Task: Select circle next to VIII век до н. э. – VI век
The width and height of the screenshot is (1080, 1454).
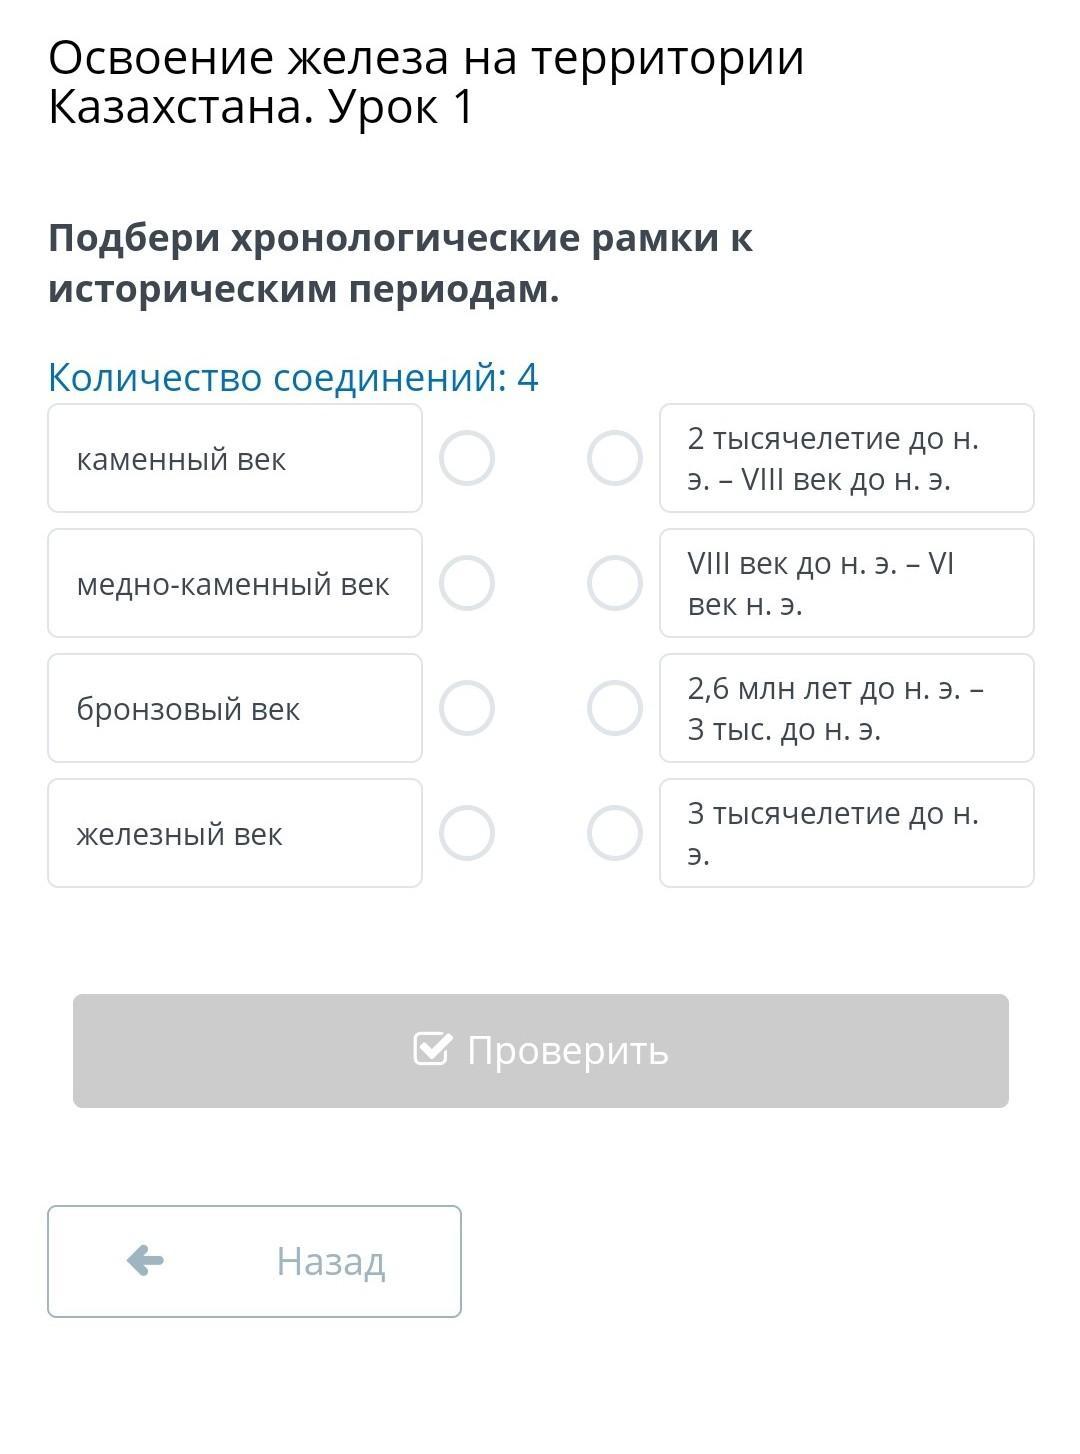Action: 614,584
